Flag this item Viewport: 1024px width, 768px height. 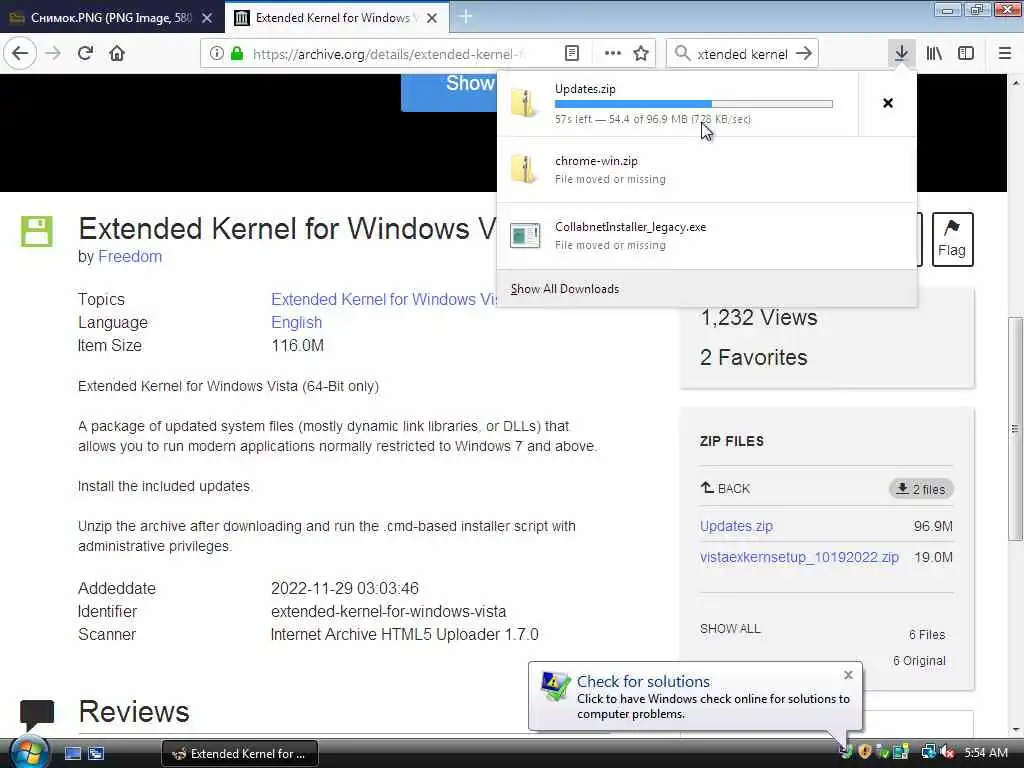pos(952,239)
